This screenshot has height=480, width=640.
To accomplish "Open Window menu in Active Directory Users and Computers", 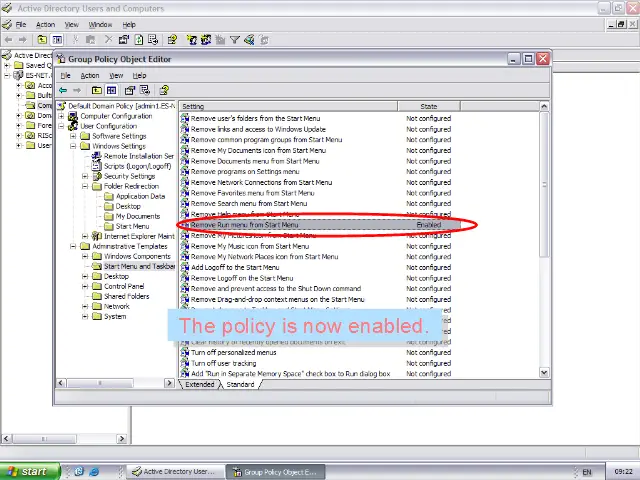I will point(100,24).
